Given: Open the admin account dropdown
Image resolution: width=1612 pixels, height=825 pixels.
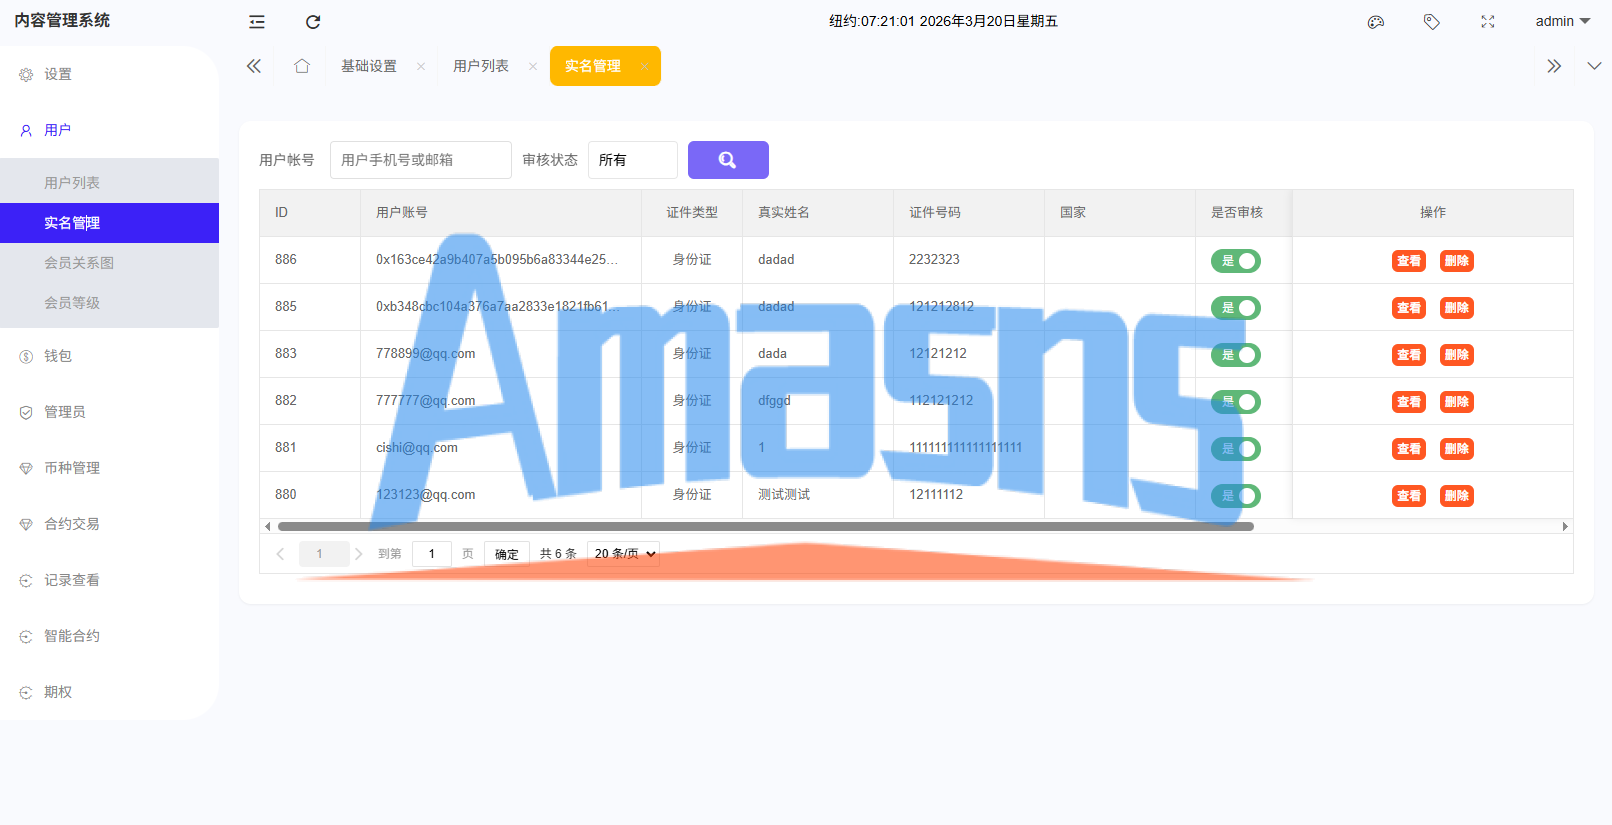Looking at the screenshot, I should coord(1562,21).
